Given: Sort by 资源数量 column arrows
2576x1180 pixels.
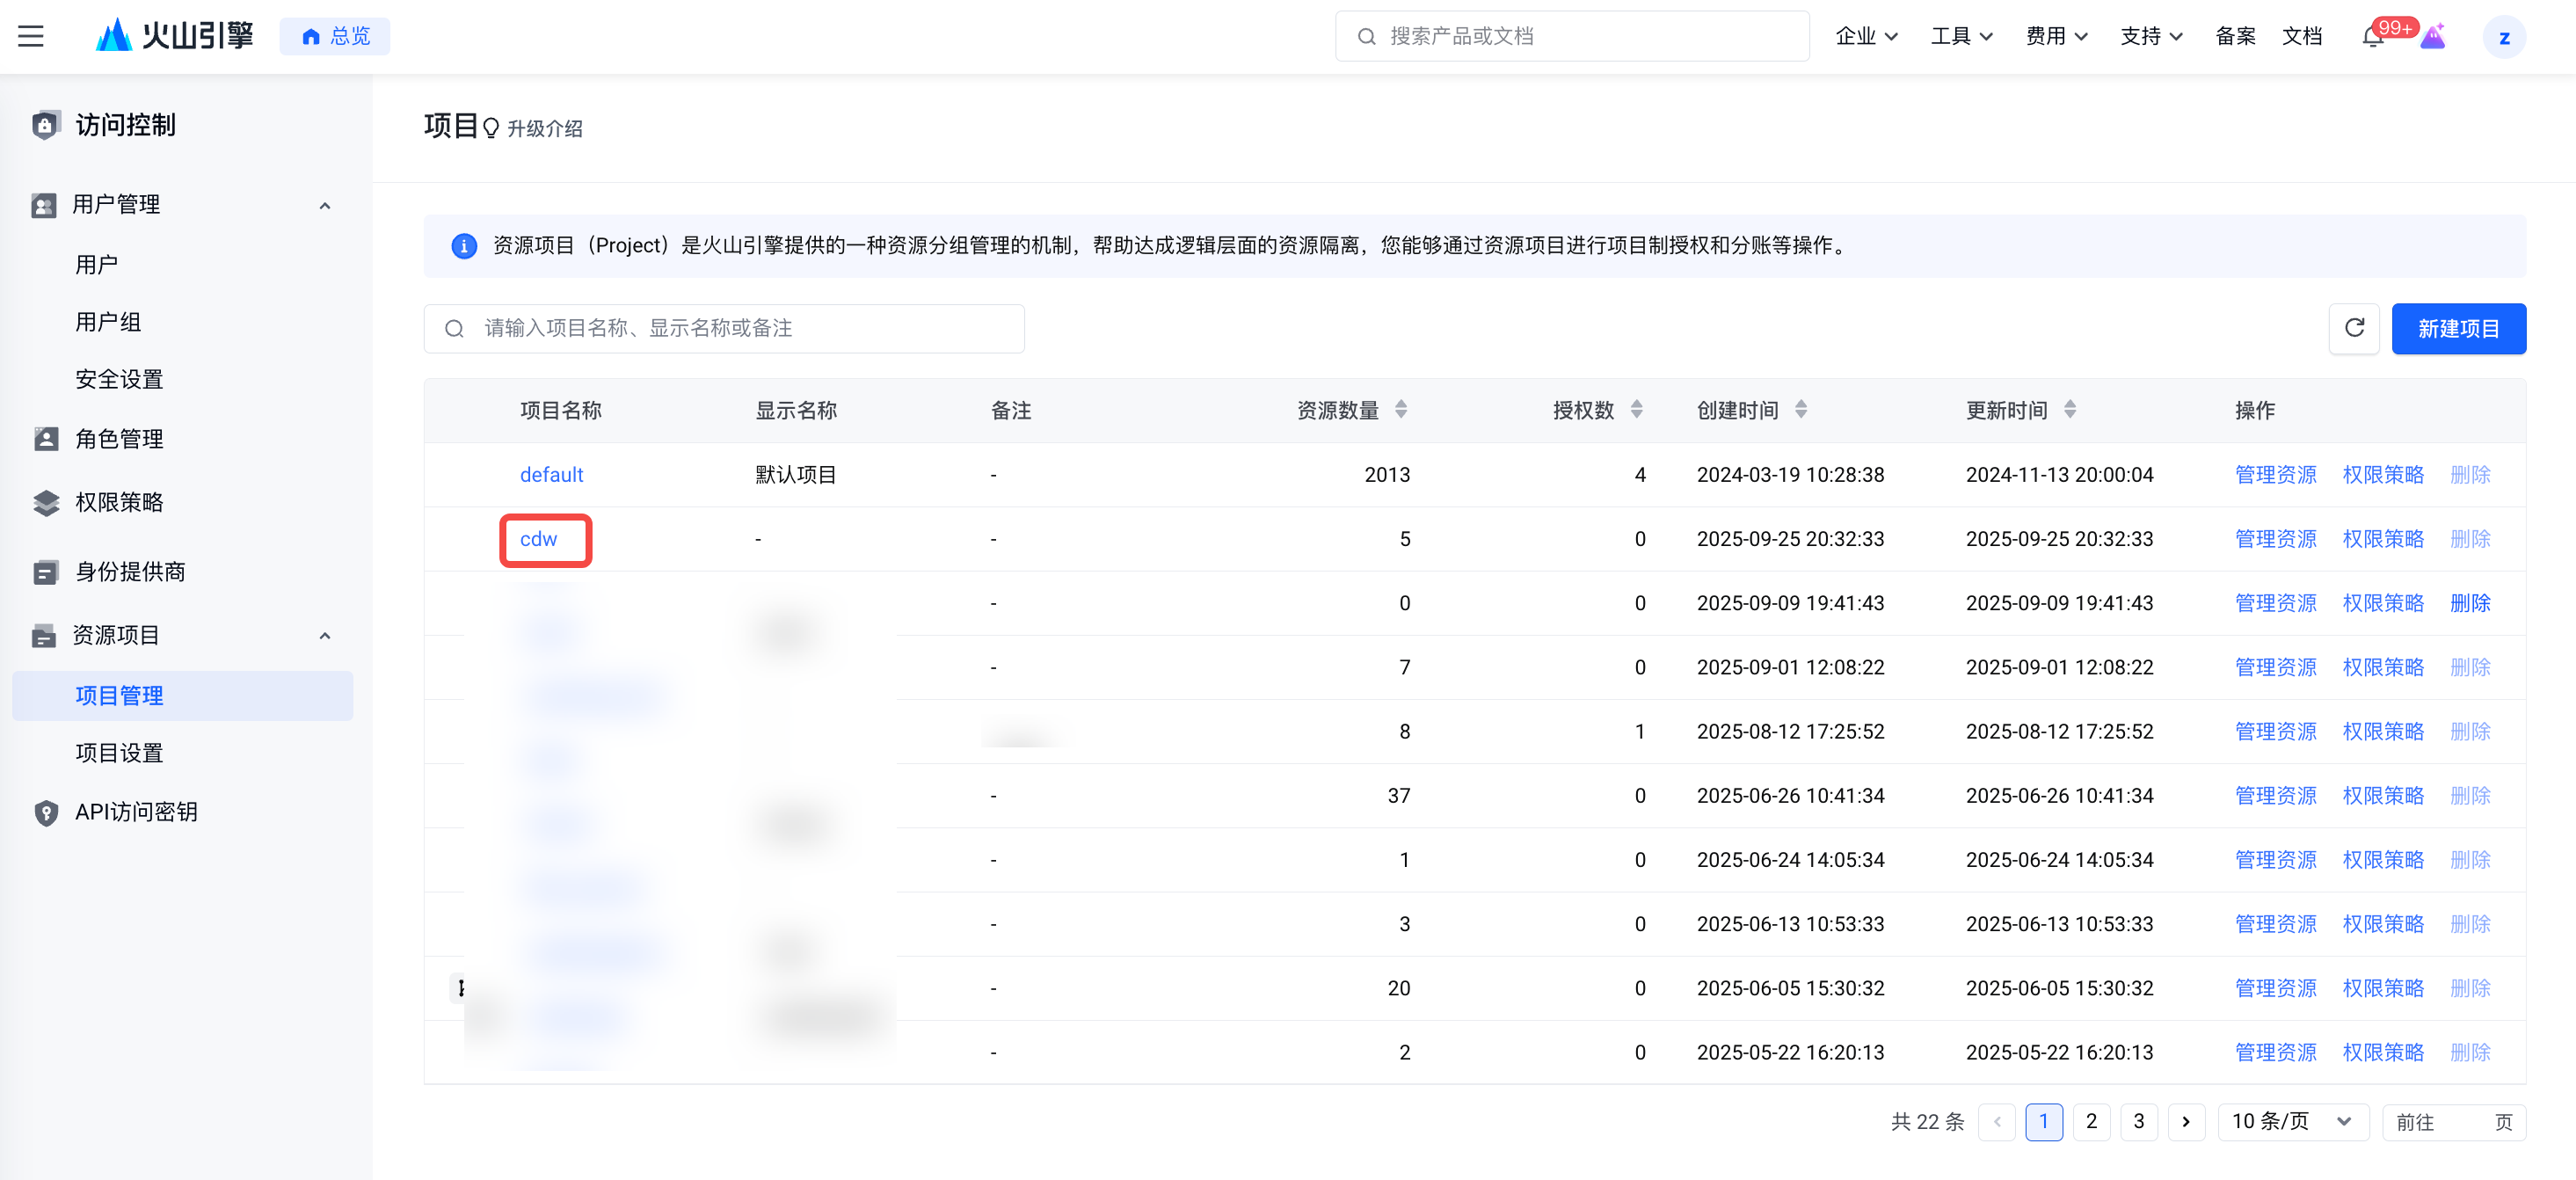Looking at the screenshot, I should pyautogui.click(x=1401, y=409).
